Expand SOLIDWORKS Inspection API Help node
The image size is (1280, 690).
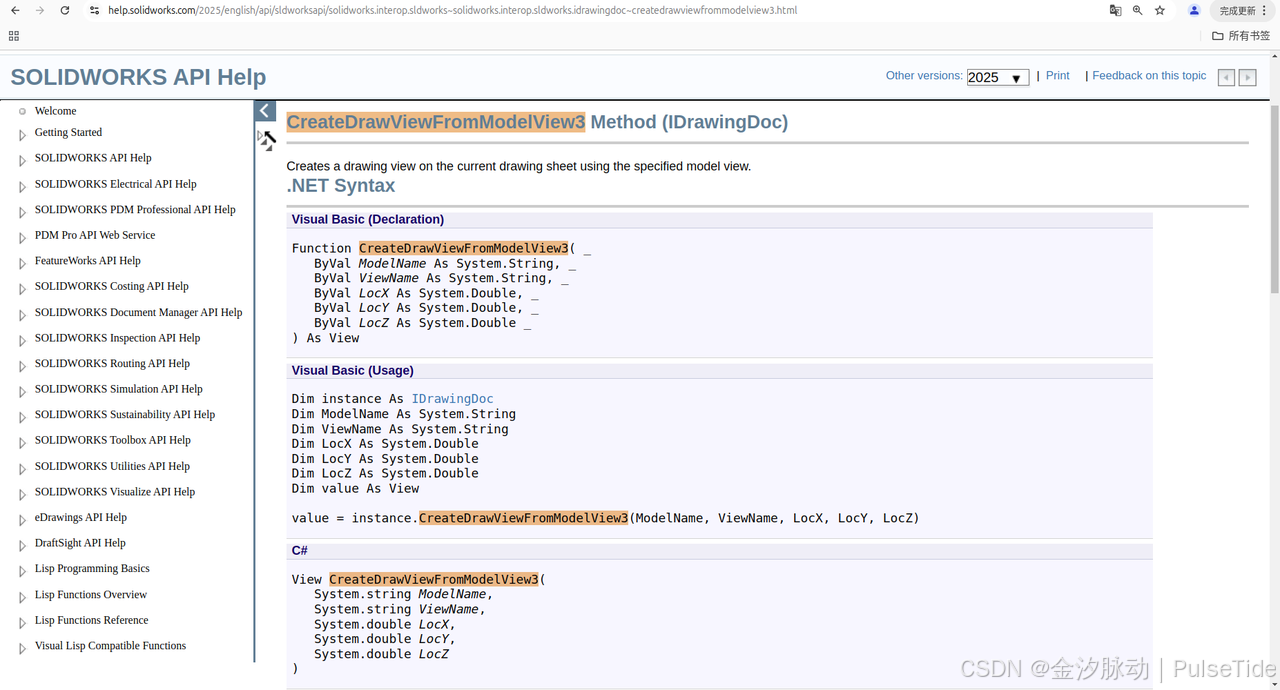22,341
